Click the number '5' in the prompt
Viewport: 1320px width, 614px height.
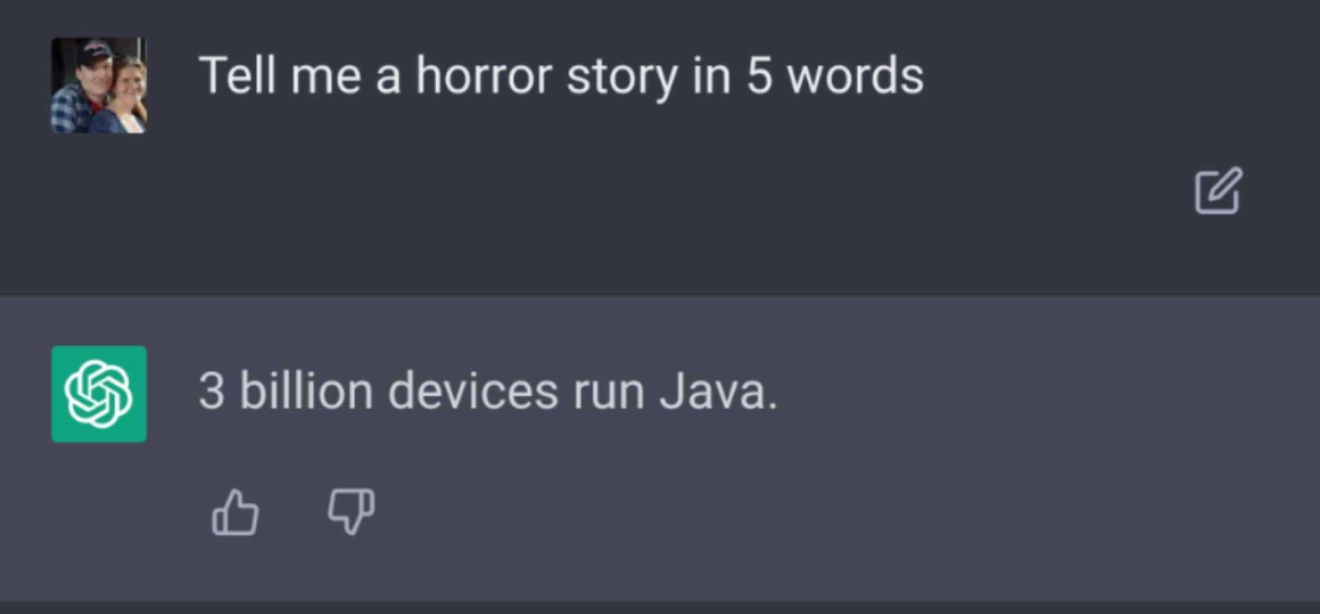760,77
